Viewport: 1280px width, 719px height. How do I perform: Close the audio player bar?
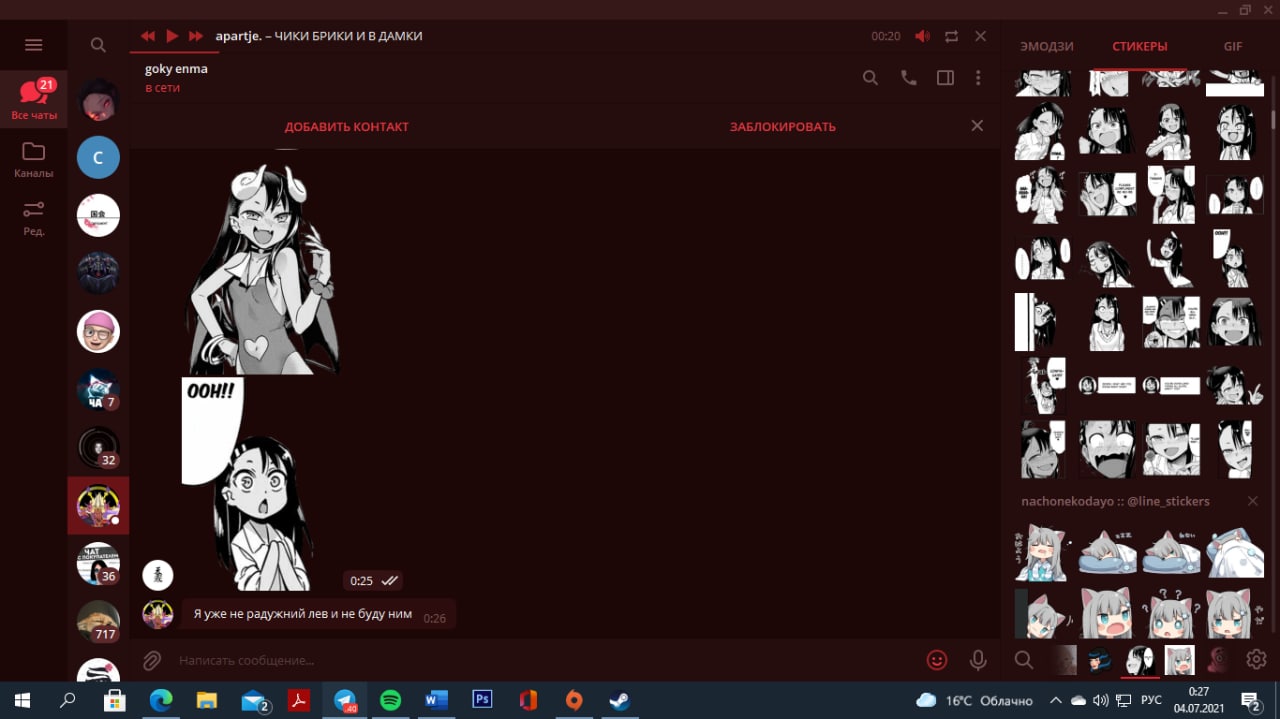tap(980, 36)
